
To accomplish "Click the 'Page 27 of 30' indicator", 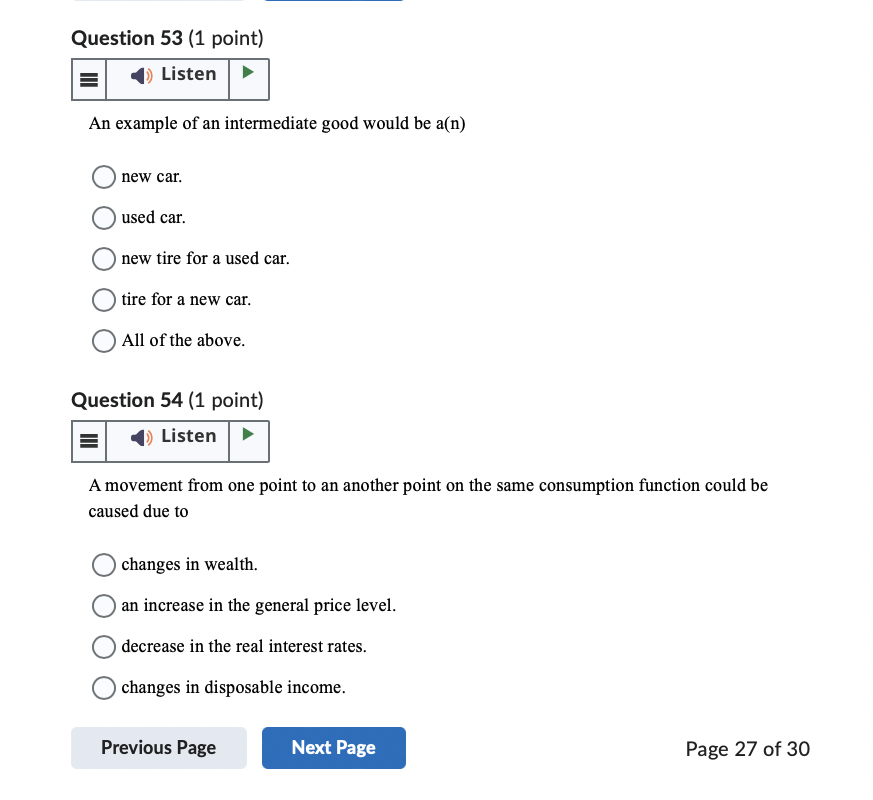I will click(747, 748).
